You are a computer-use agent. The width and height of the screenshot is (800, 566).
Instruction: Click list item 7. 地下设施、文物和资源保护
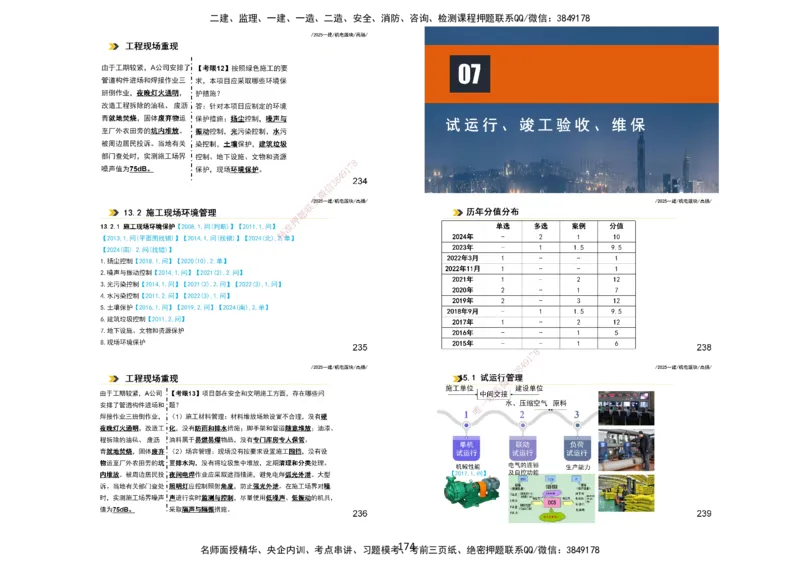coord(142,331)
